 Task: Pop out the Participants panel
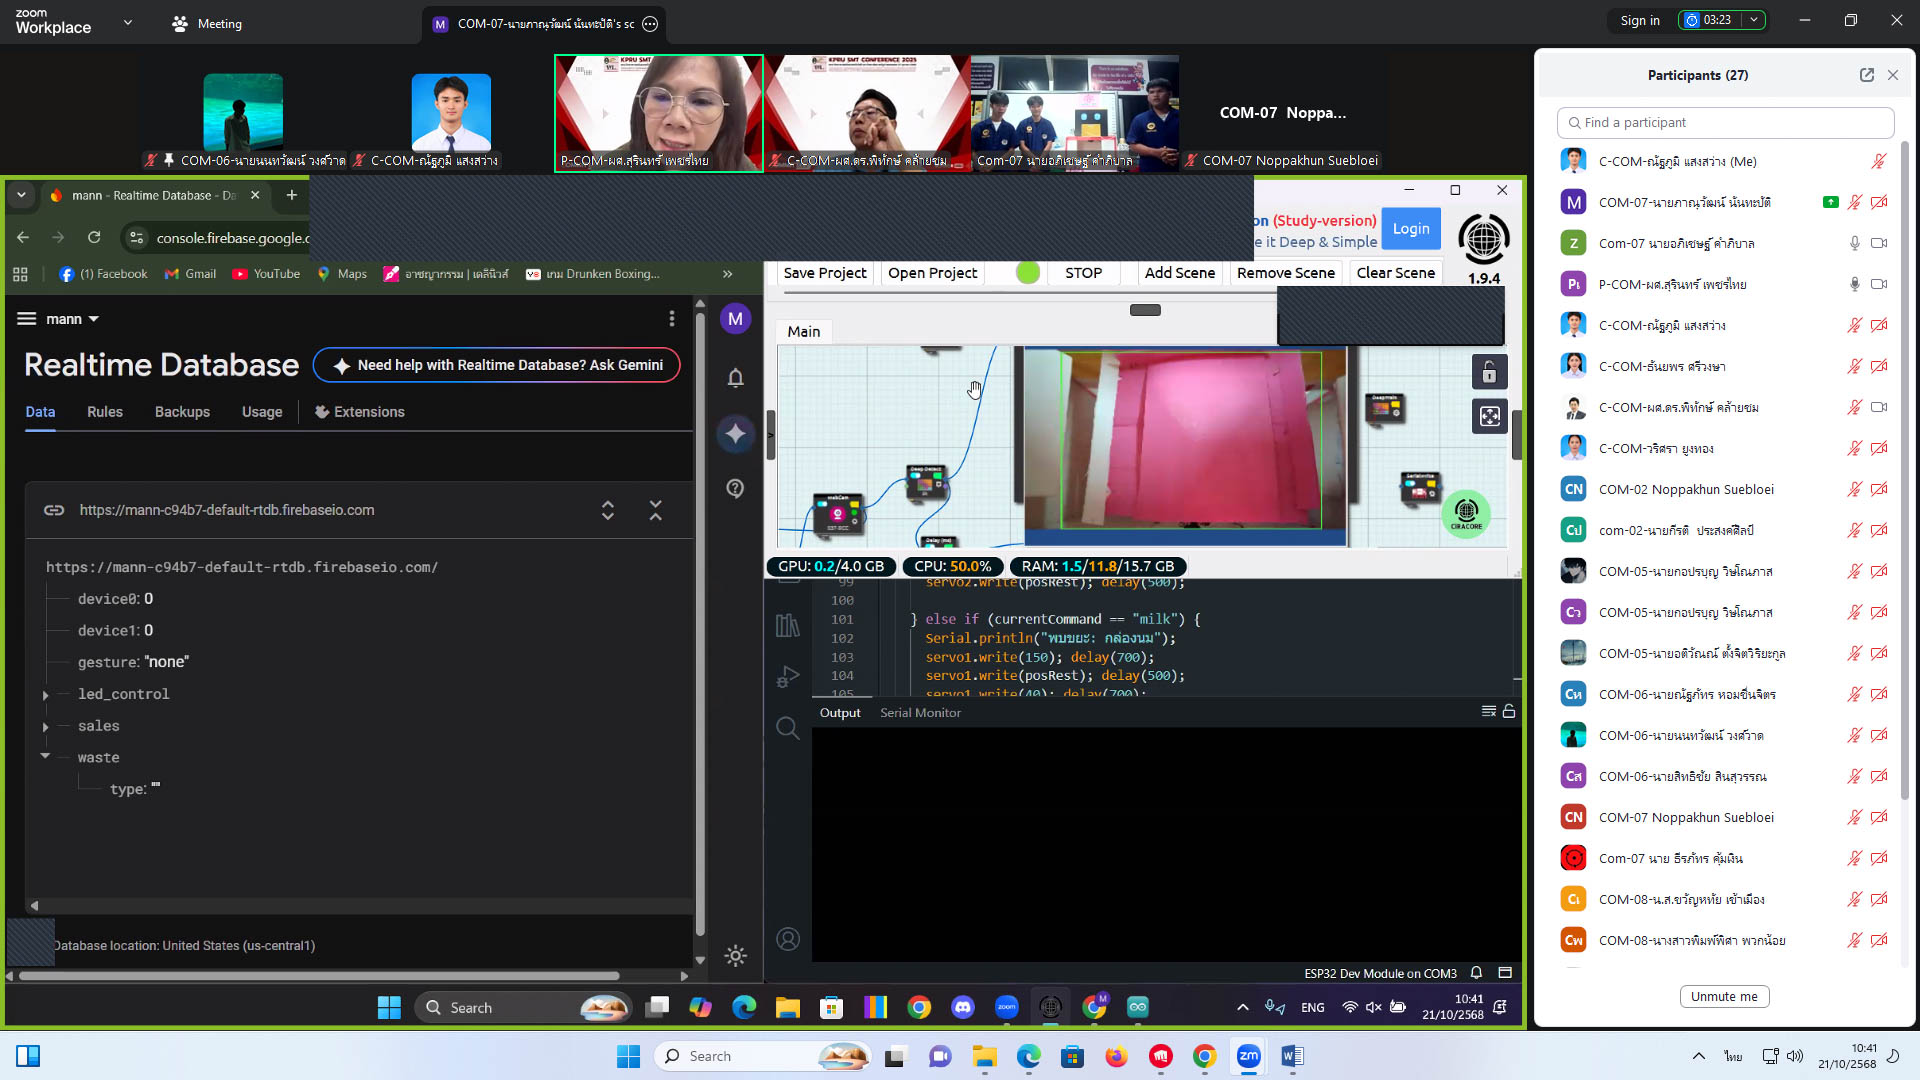[1866, 75]
